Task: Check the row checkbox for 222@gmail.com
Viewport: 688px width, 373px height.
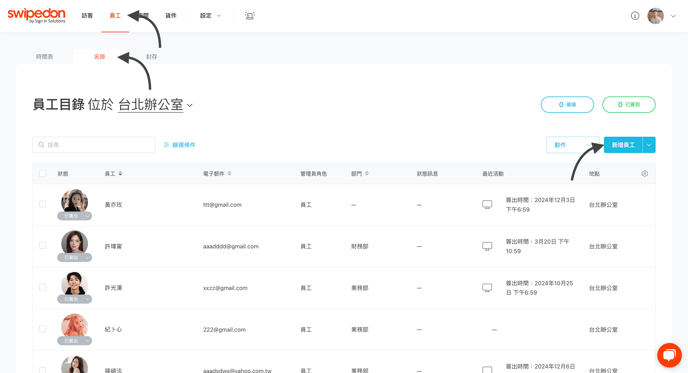Action: pos(43,329)
